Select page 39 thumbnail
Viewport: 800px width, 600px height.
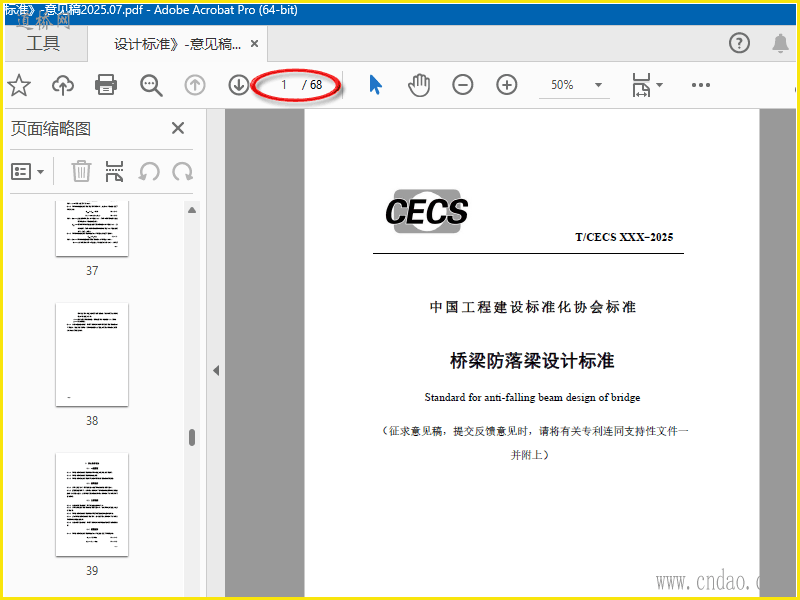tap(92, 505)
